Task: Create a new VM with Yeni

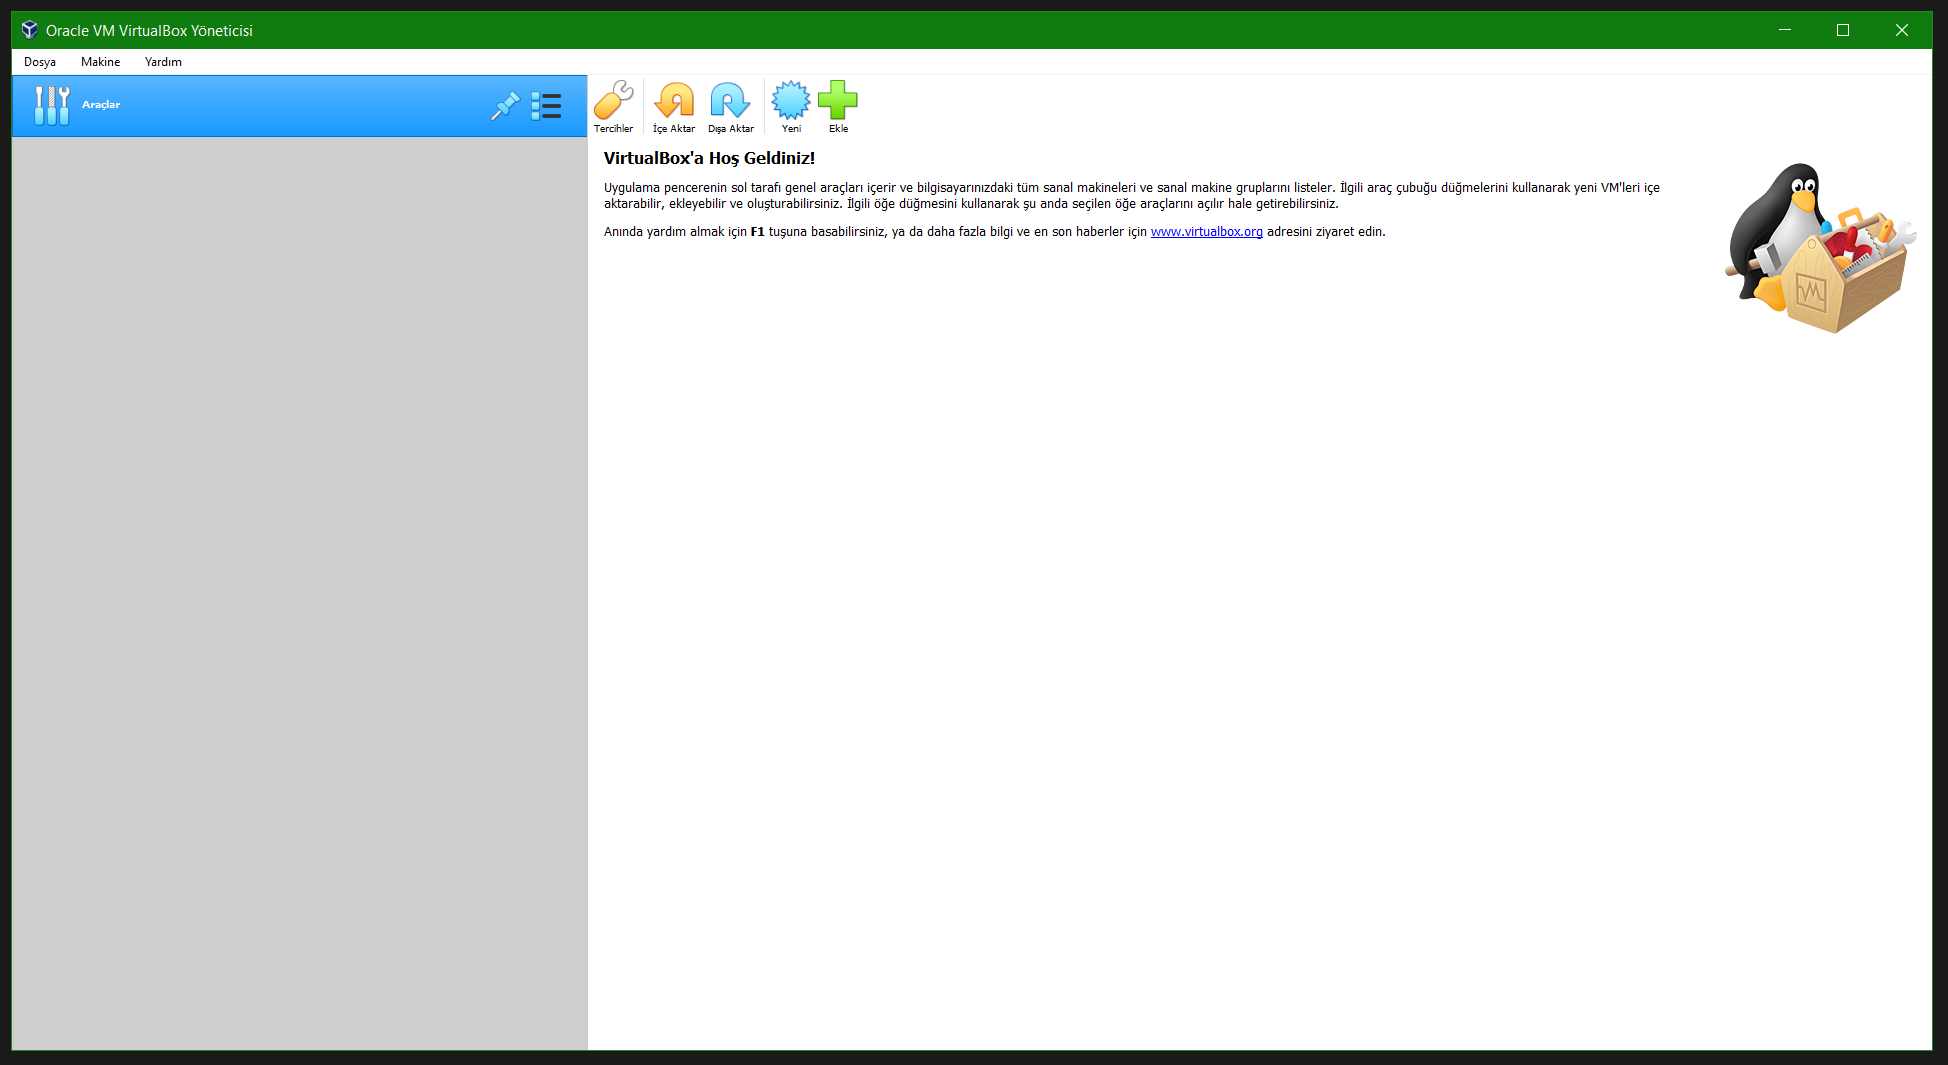Action: [x=791, y=106]
